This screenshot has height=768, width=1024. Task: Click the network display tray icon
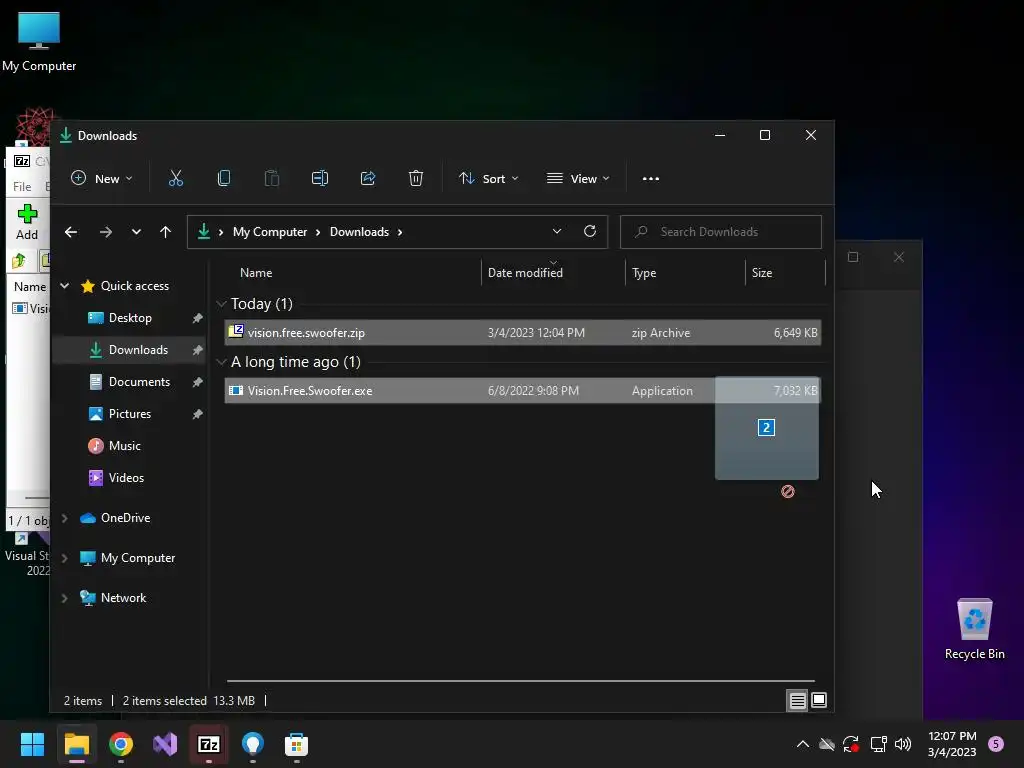click(x=878, y=744)
